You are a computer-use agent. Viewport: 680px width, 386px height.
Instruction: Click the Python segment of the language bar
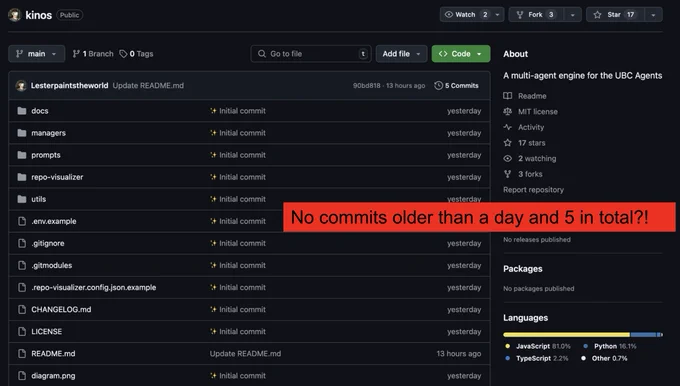point(643,334)
